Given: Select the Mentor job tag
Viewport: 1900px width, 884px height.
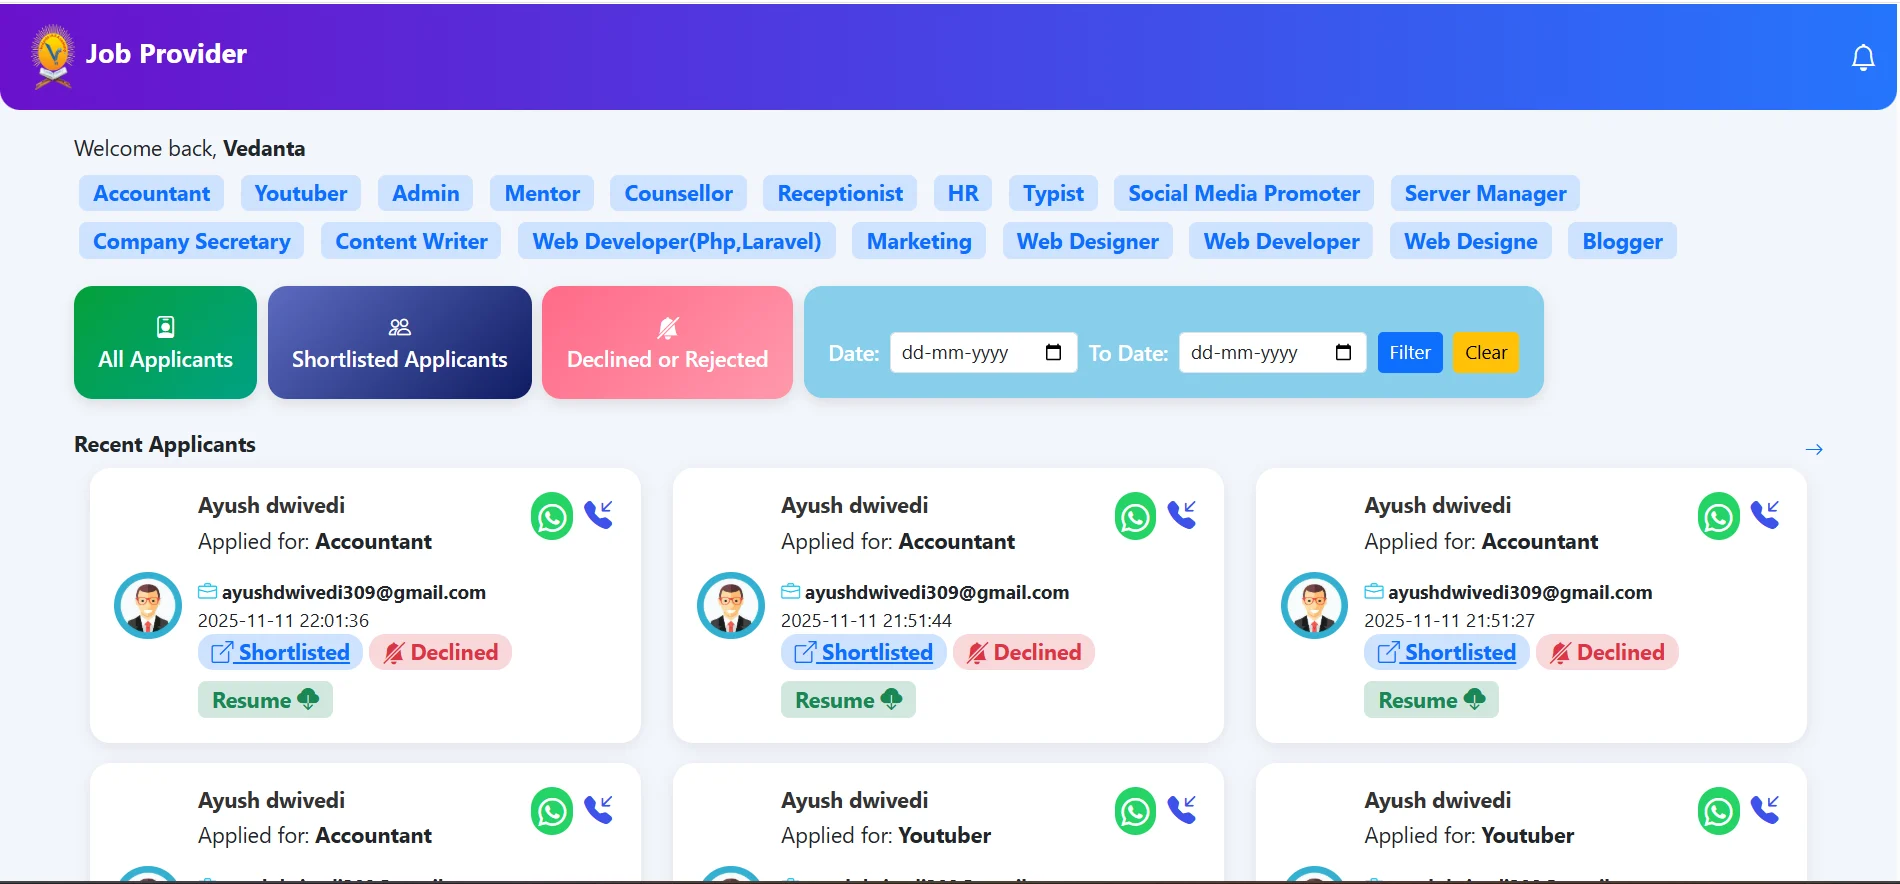Looking at the screenshot, I should click(542, 193).
